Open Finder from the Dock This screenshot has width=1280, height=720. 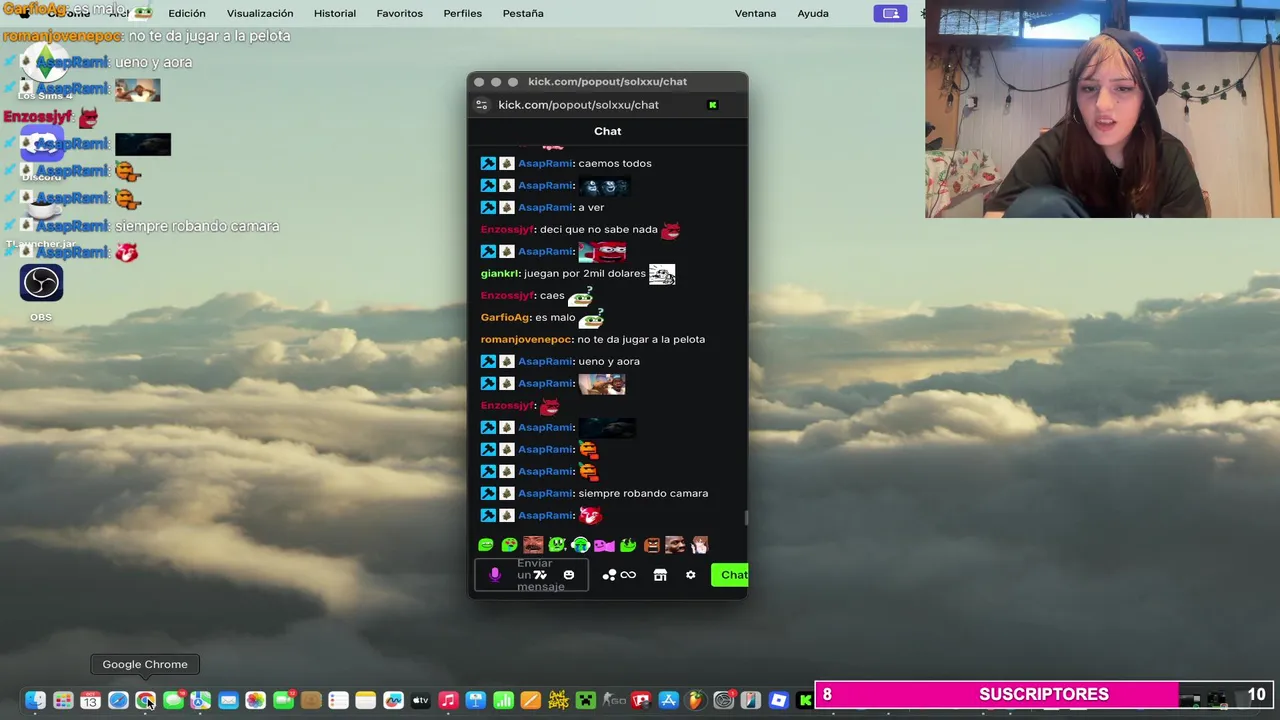pos(35,701)
